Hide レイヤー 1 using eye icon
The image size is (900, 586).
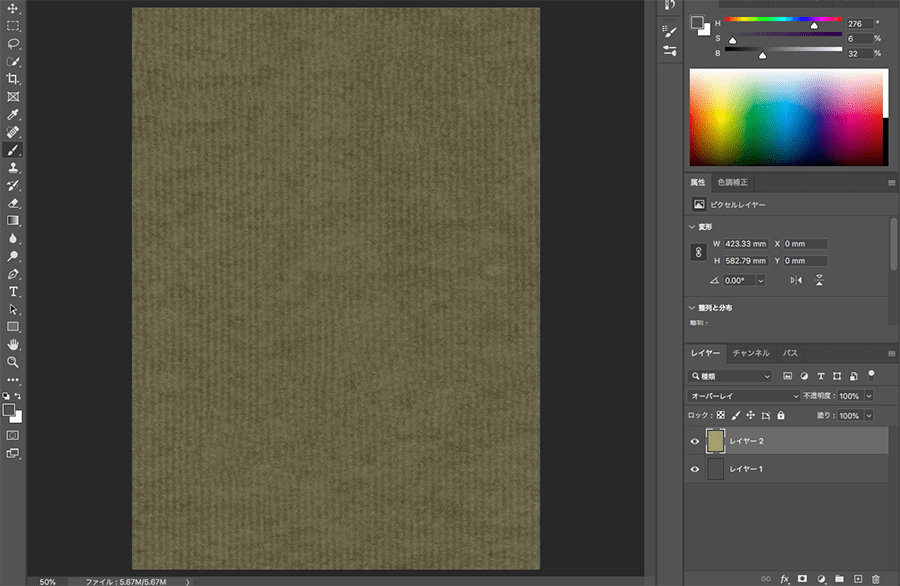tap(695, 469)
